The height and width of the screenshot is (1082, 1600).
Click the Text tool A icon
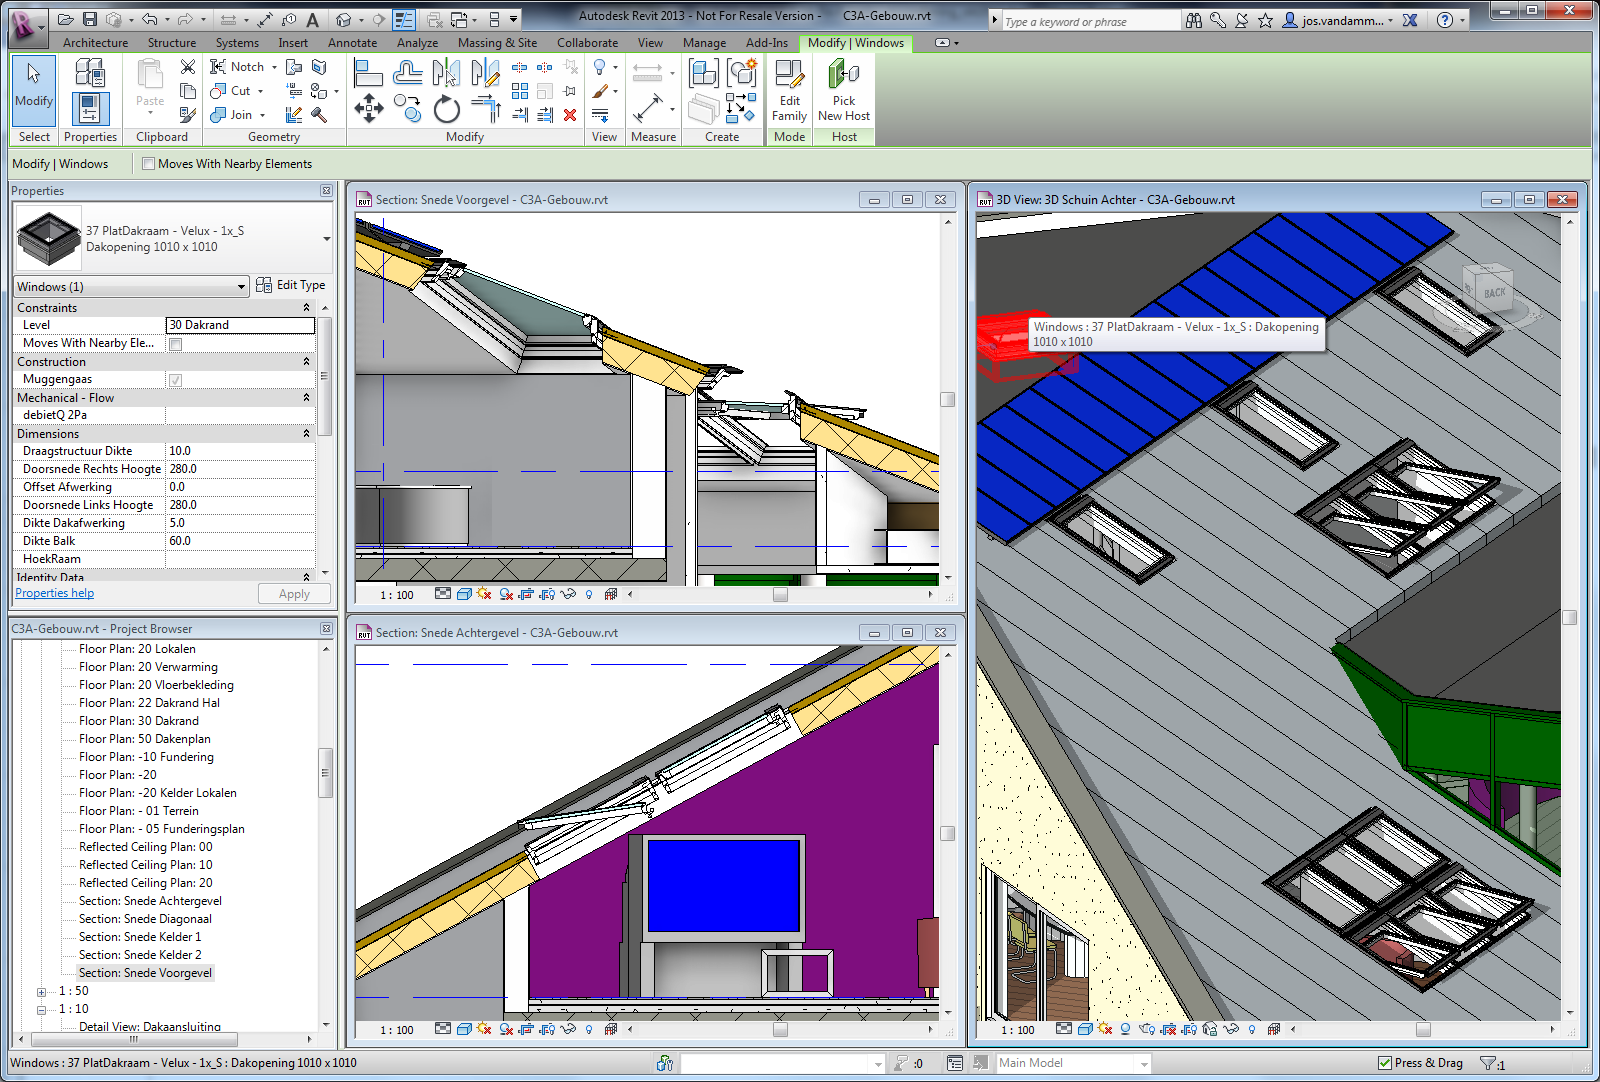point(312,19)
